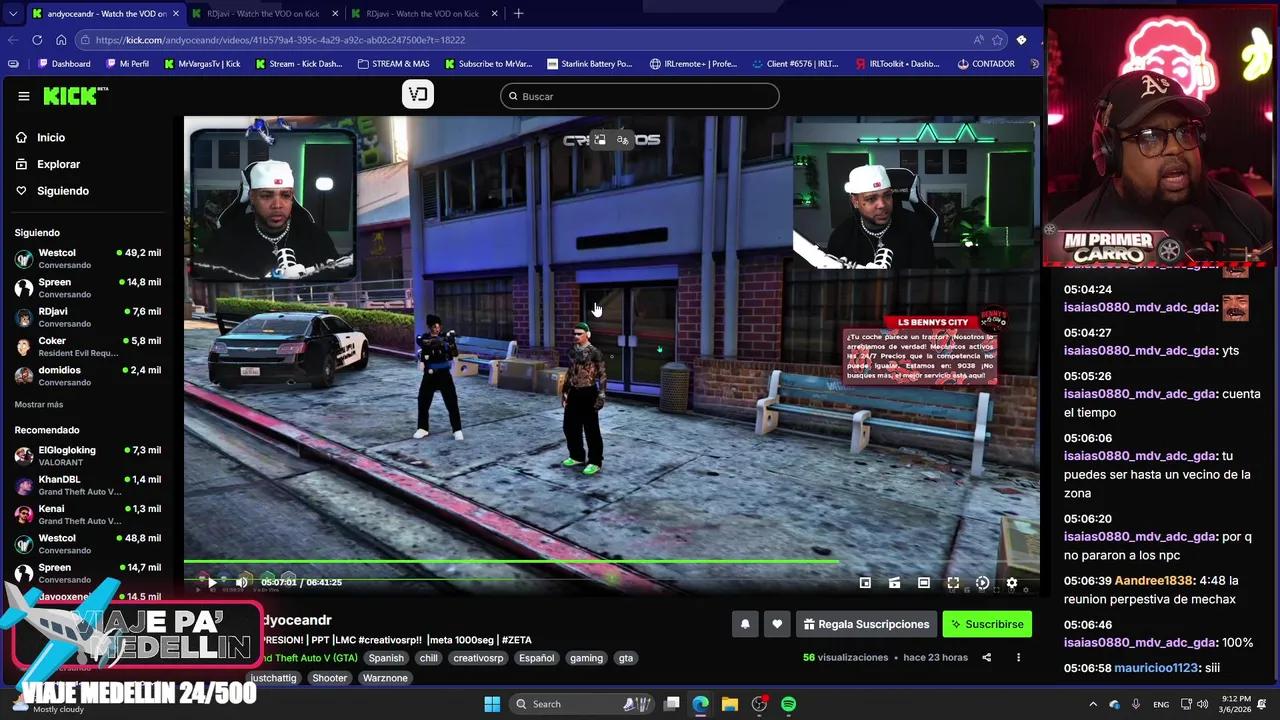Click chat username Aandree1838
This screenshot has width=1280, height=720.
pyautogui.click(x=1153, y=581)
